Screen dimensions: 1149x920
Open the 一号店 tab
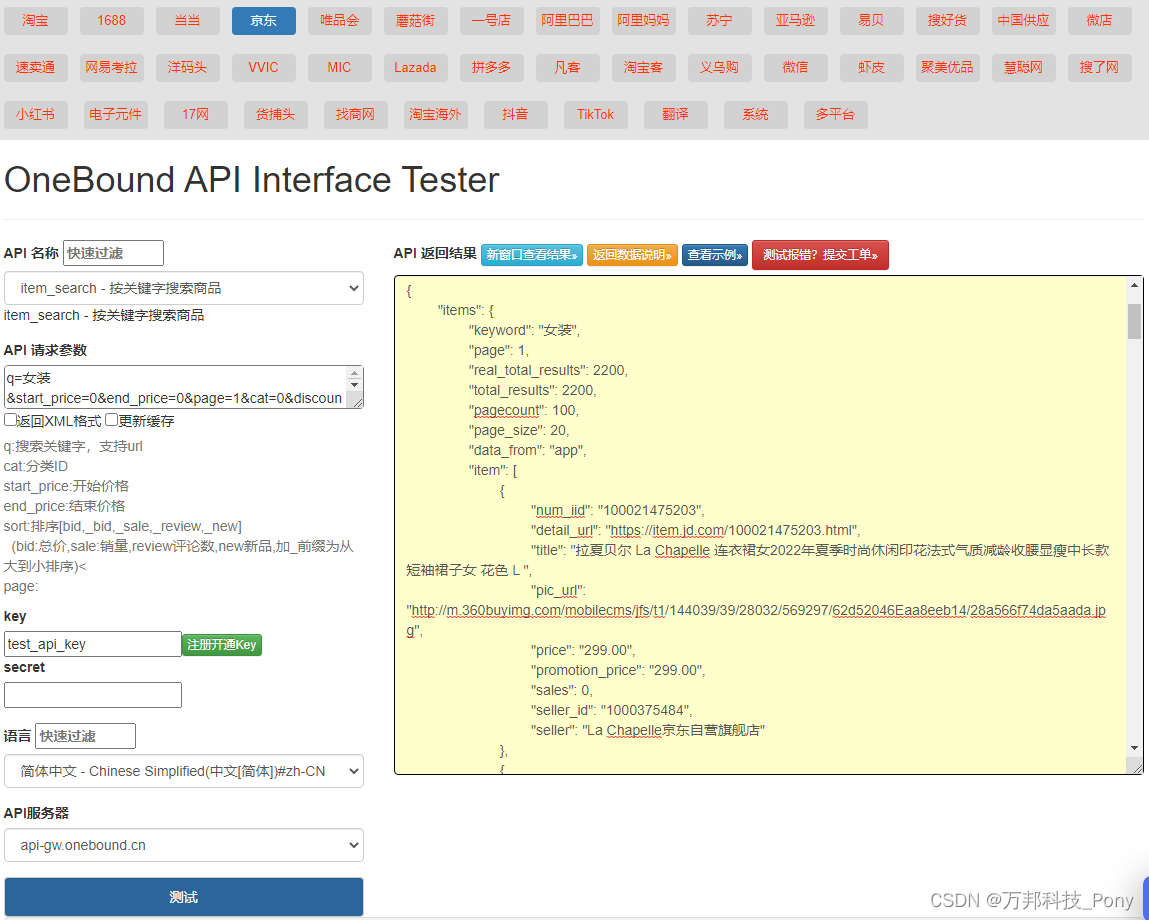492,21
